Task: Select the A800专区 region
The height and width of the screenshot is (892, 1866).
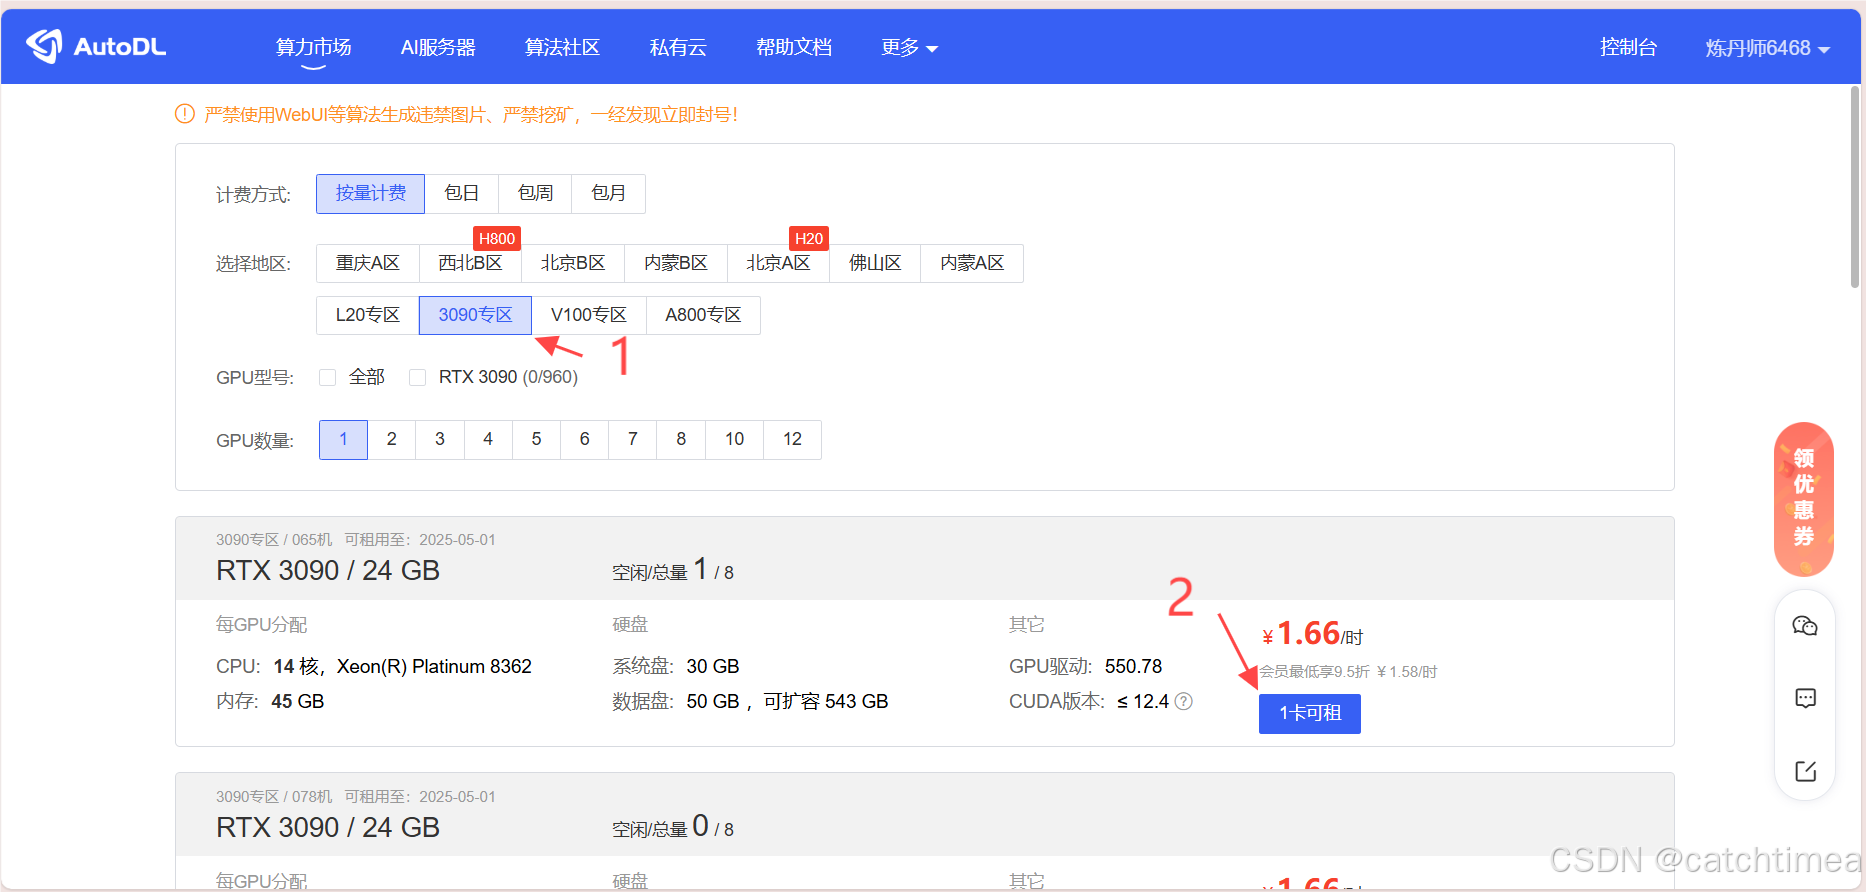Action: tap(703, 315)
